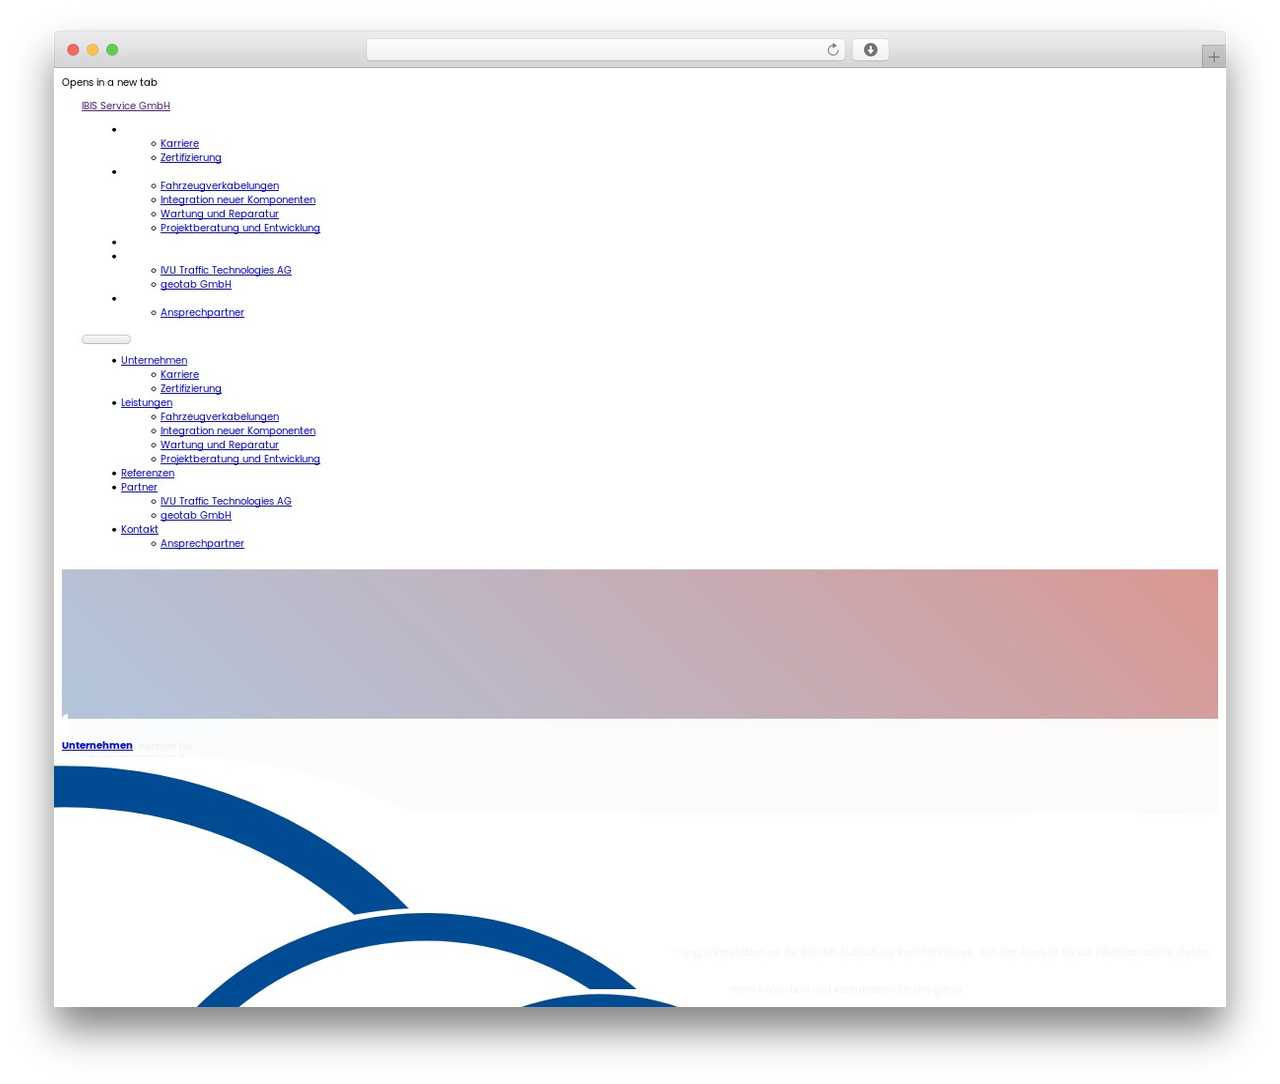1280x1084 pixels.
Task: Open Fahrzeugverkabelungen in the upper list
Action: [220, 186]
